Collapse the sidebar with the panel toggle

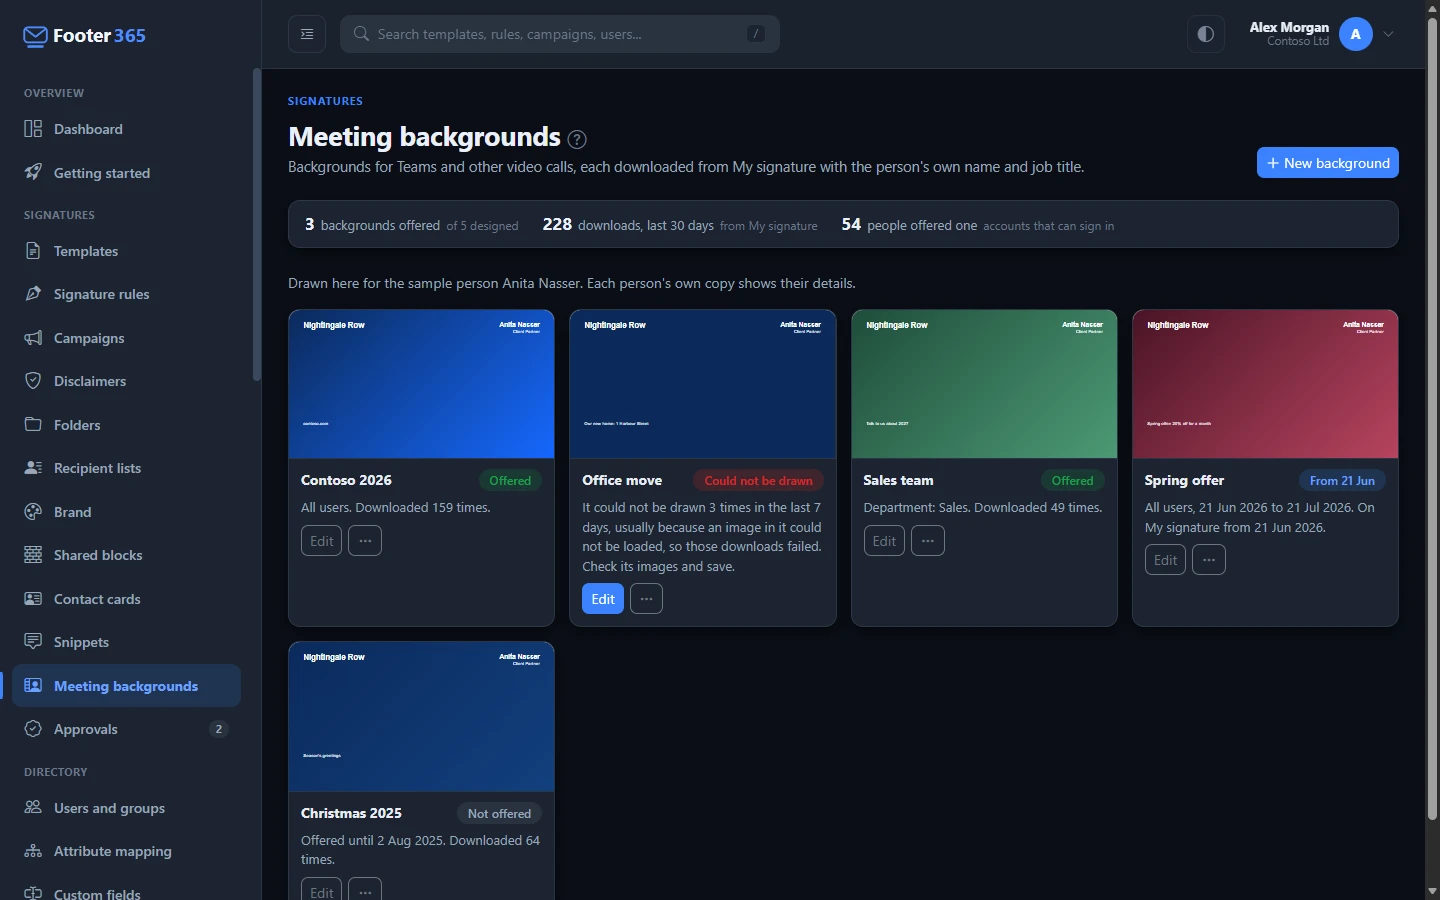pyautogui.click(x=307, y=34)
